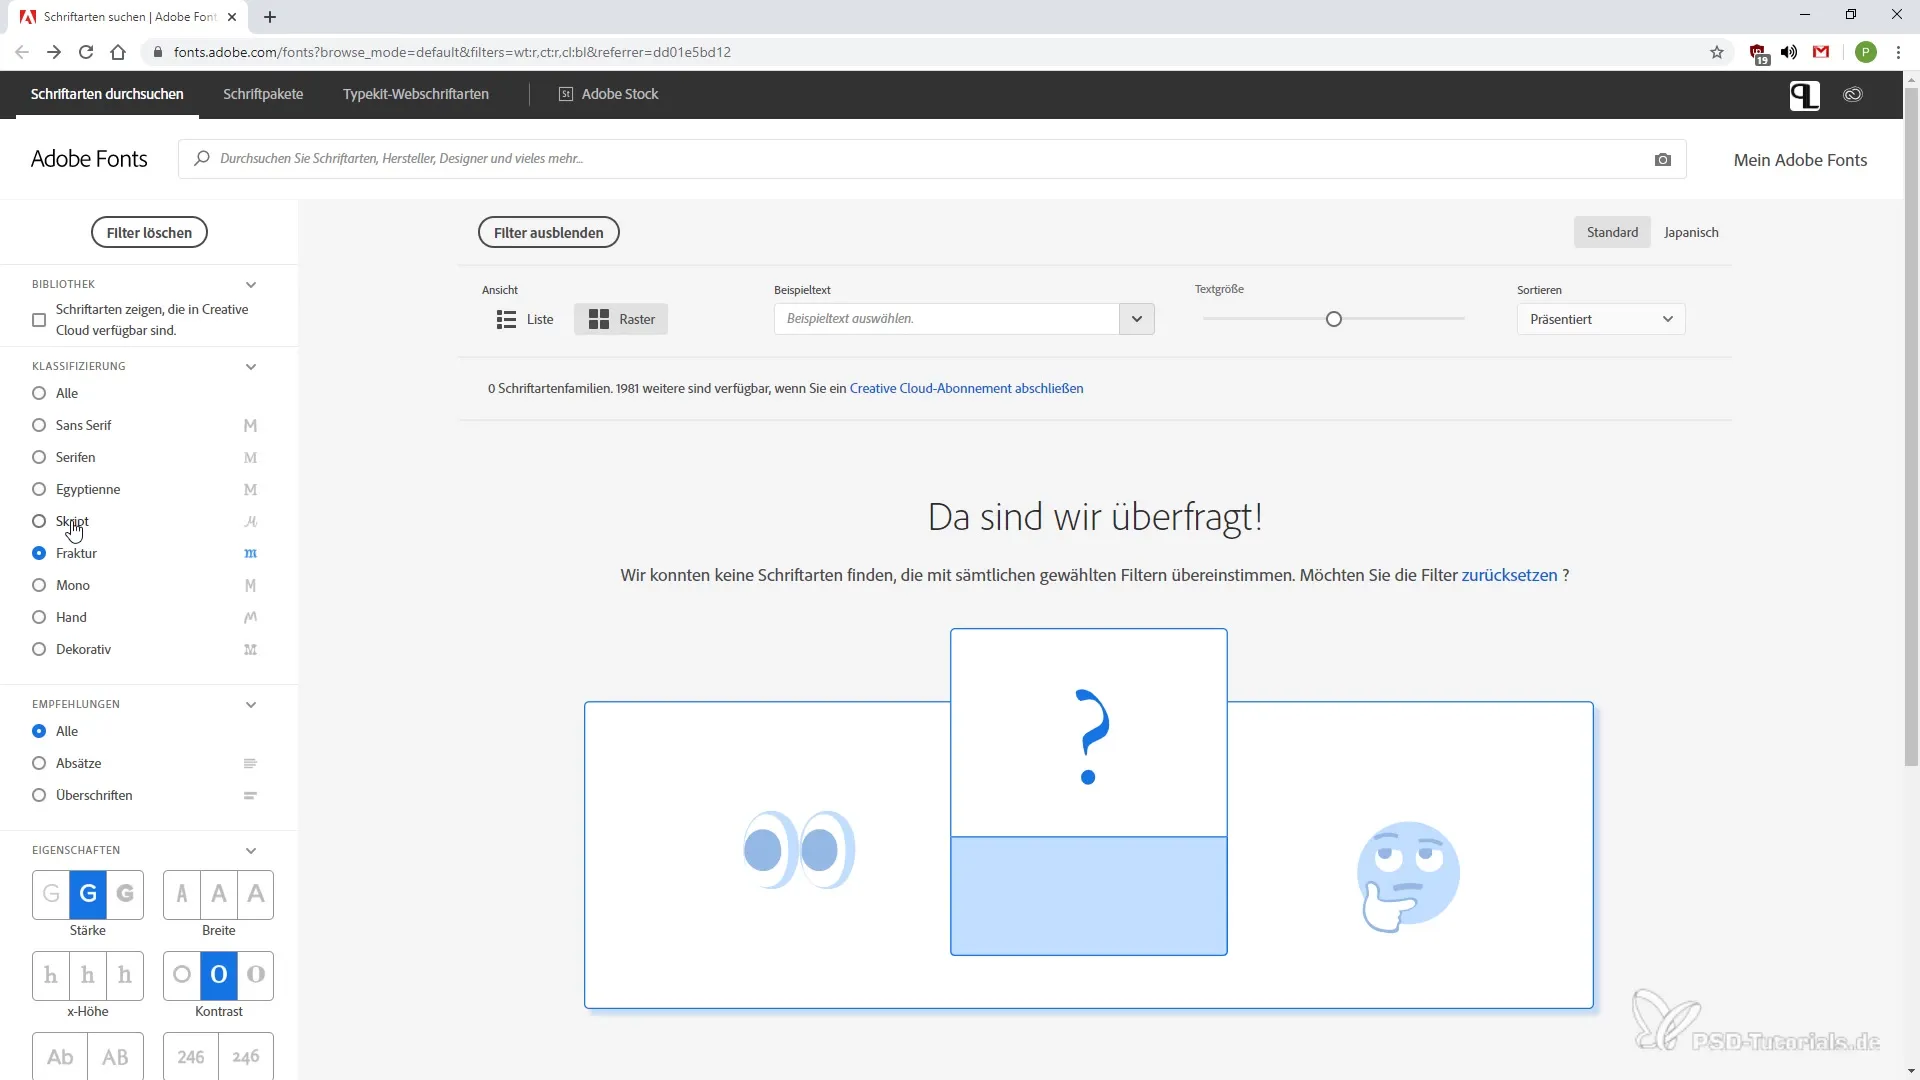Bookmark this page with star icon

[1717, 52]
